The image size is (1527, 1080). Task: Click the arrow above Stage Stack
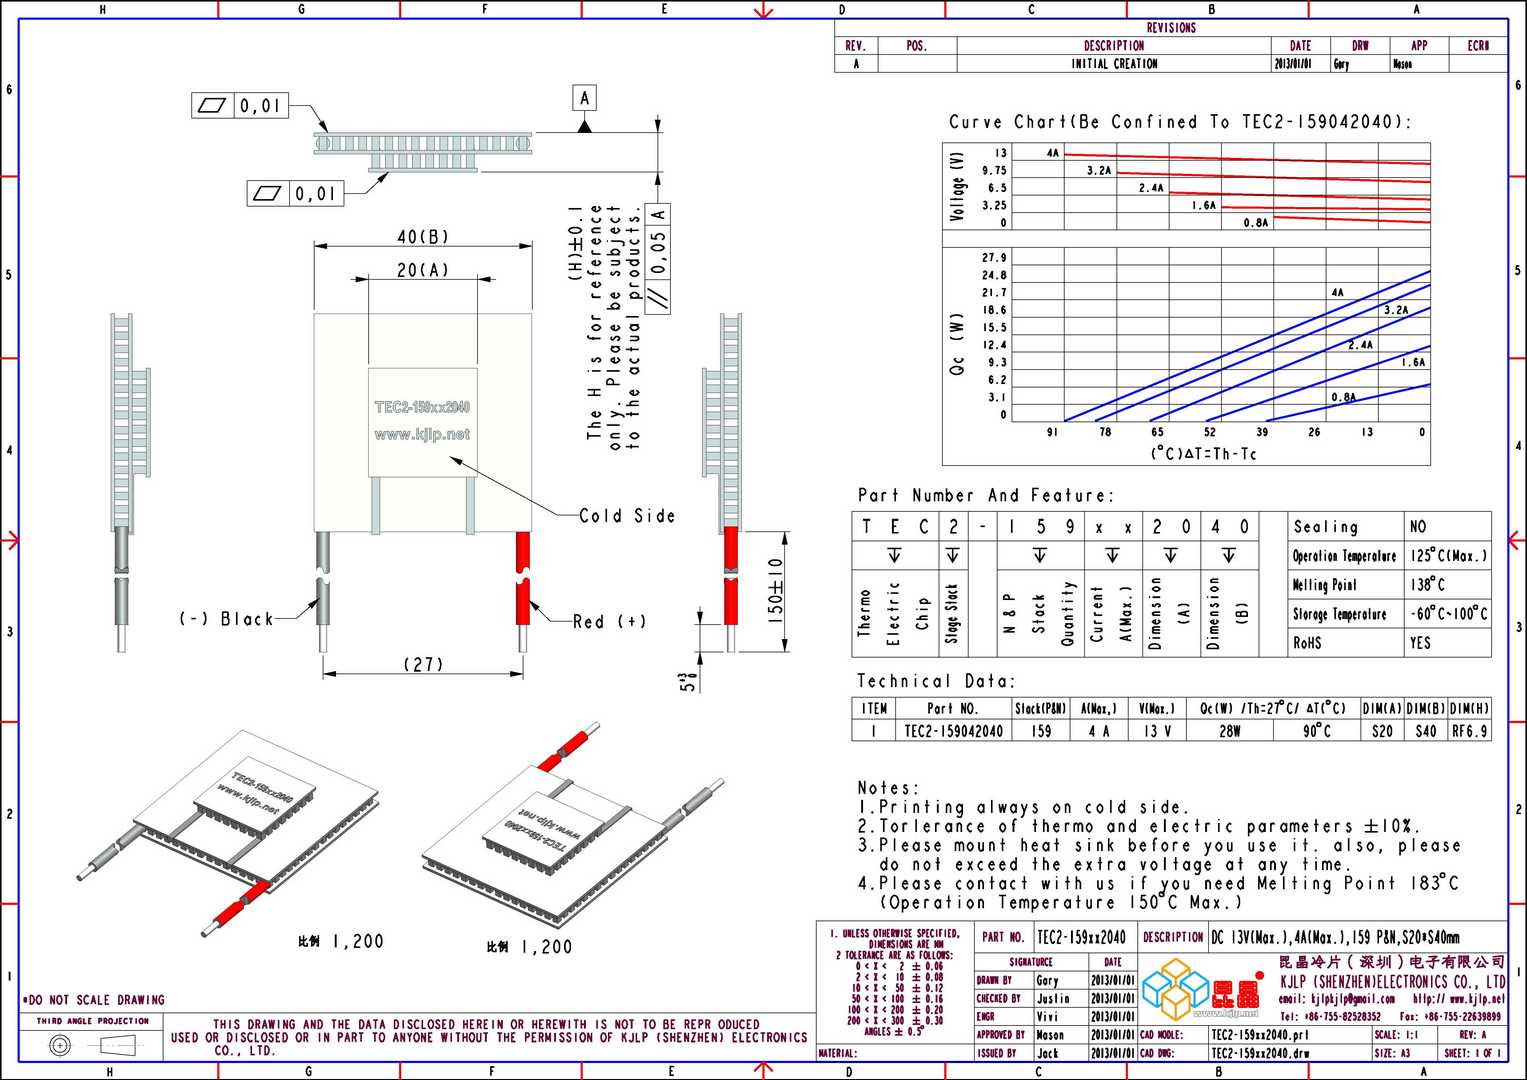click(952, 555)
